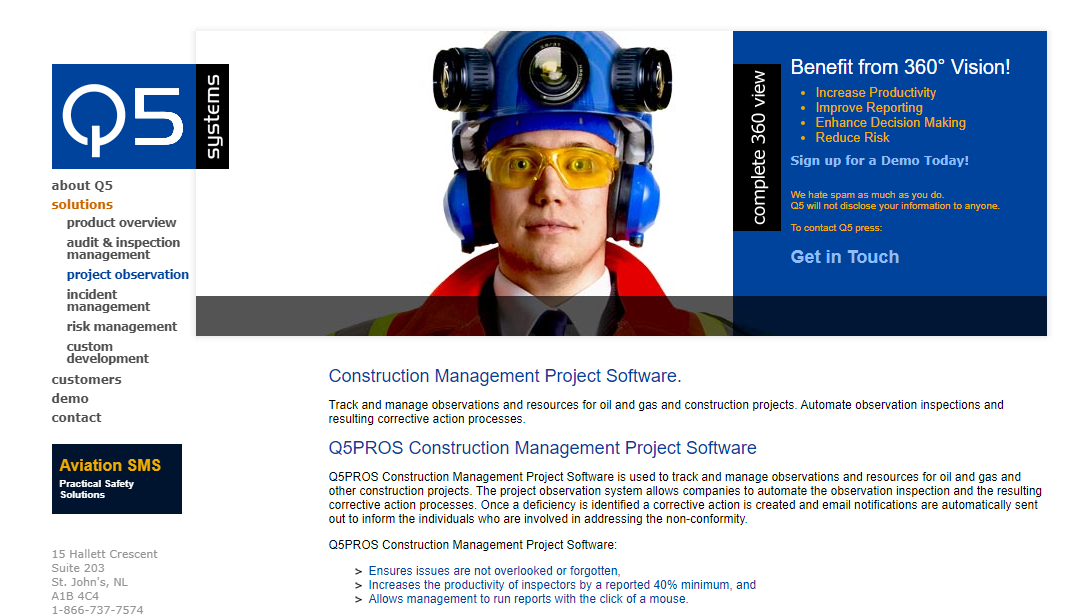The height and width of the screenshot is (615, 1073).
Task: Open incident management page
Action: click(108, 300)
